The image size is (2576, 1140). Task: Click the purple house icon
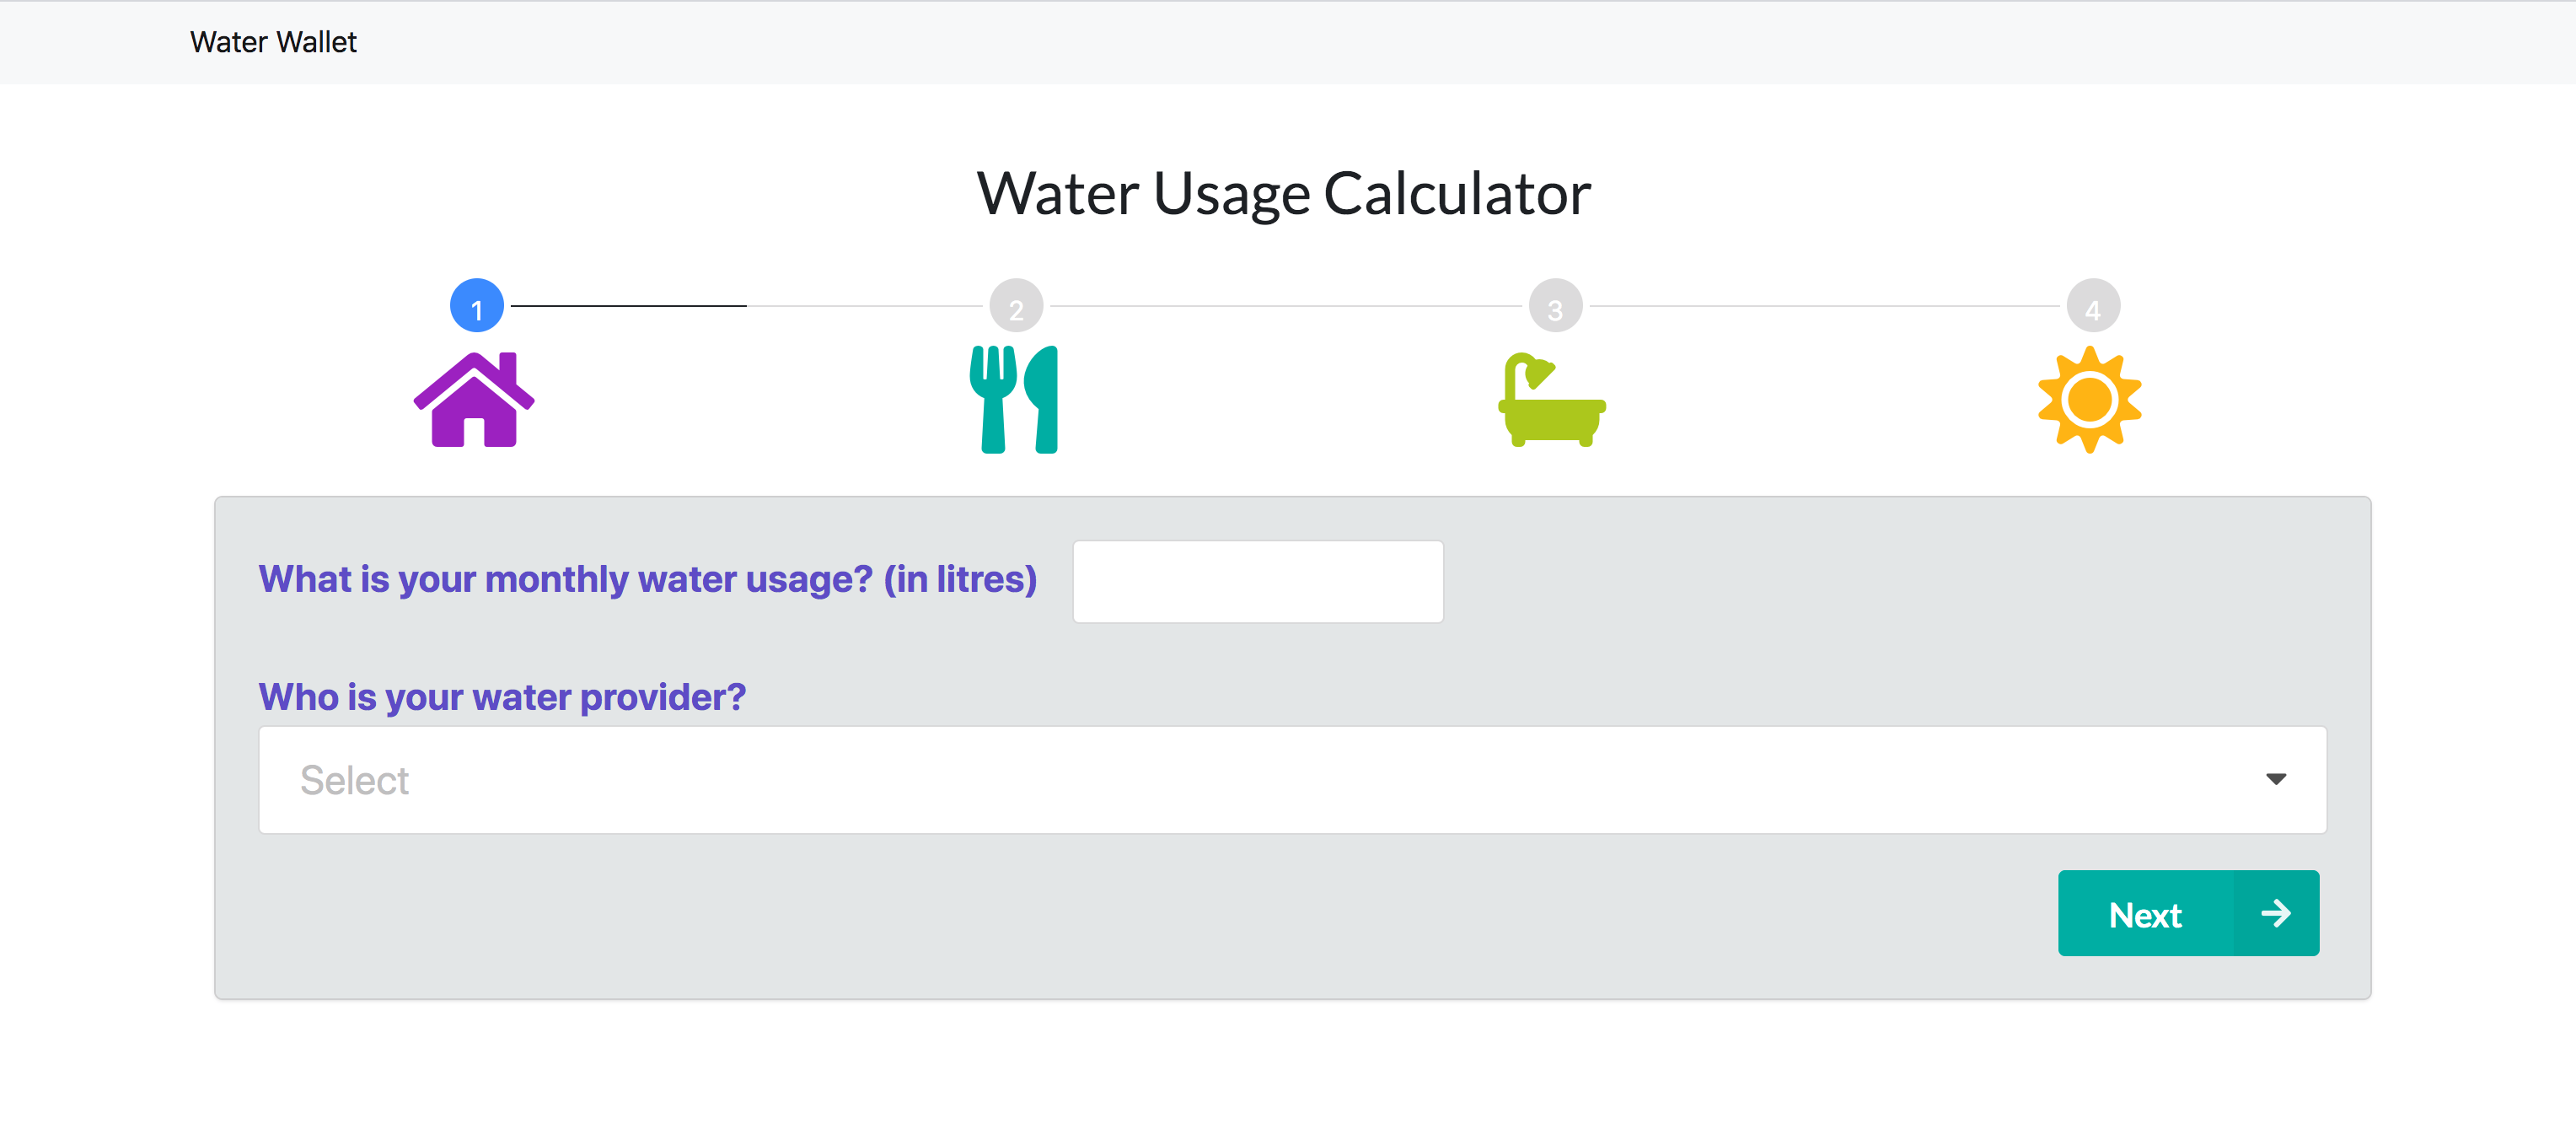(x=474, y=400)
